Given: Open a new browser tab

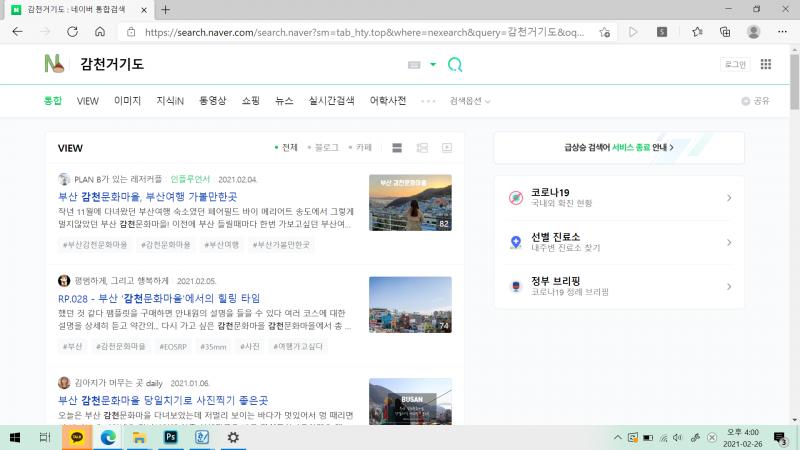Looking at the screenshot, I should (x=165, y=10).
